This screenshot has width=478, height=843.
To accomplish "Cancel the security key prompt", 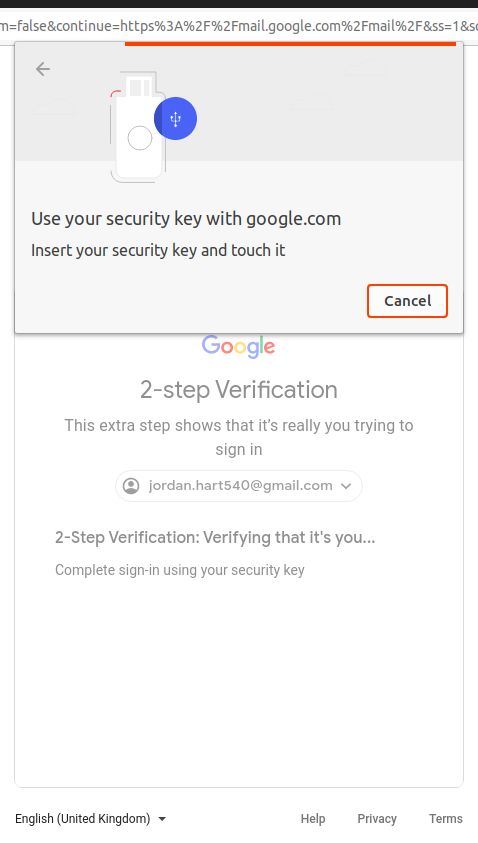I will 408,301.
